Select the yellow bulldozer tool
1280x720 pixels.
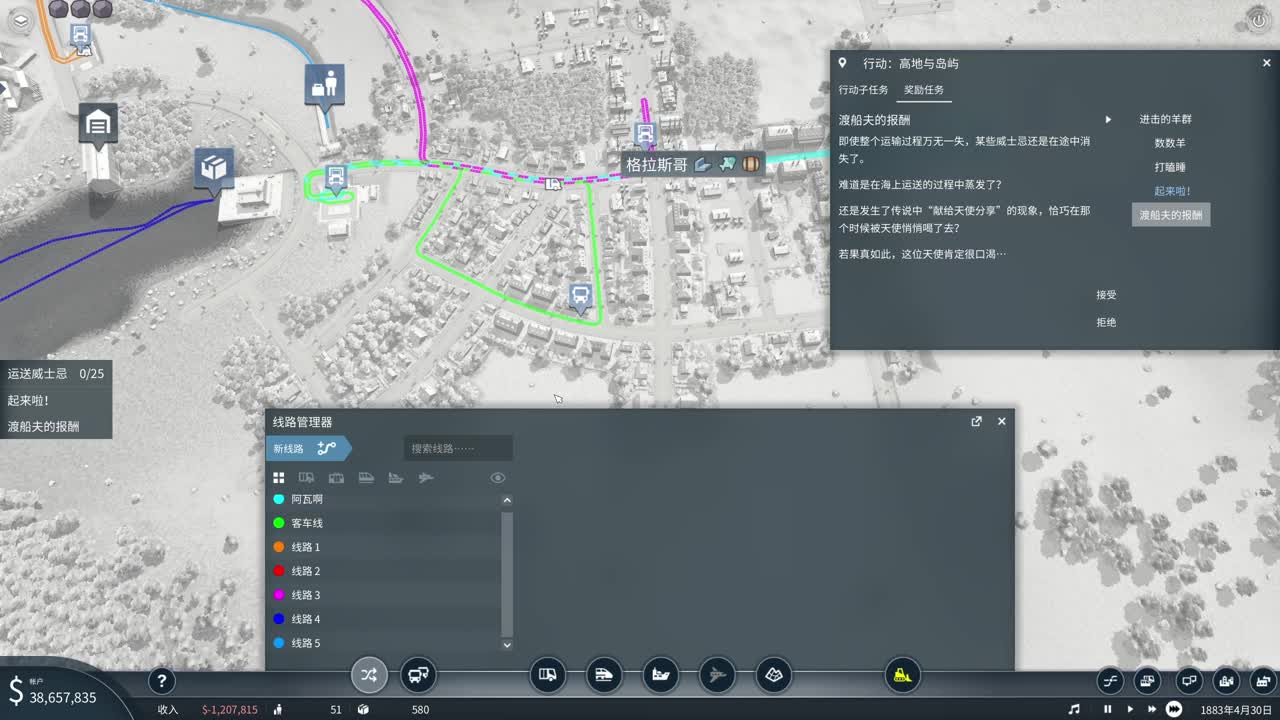pos(903,675)
